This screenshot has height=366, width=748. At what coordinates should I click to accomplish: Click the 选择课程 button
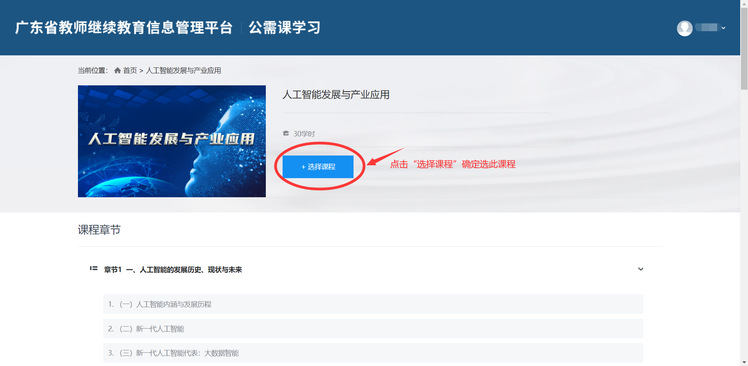[x=318, y=167]
